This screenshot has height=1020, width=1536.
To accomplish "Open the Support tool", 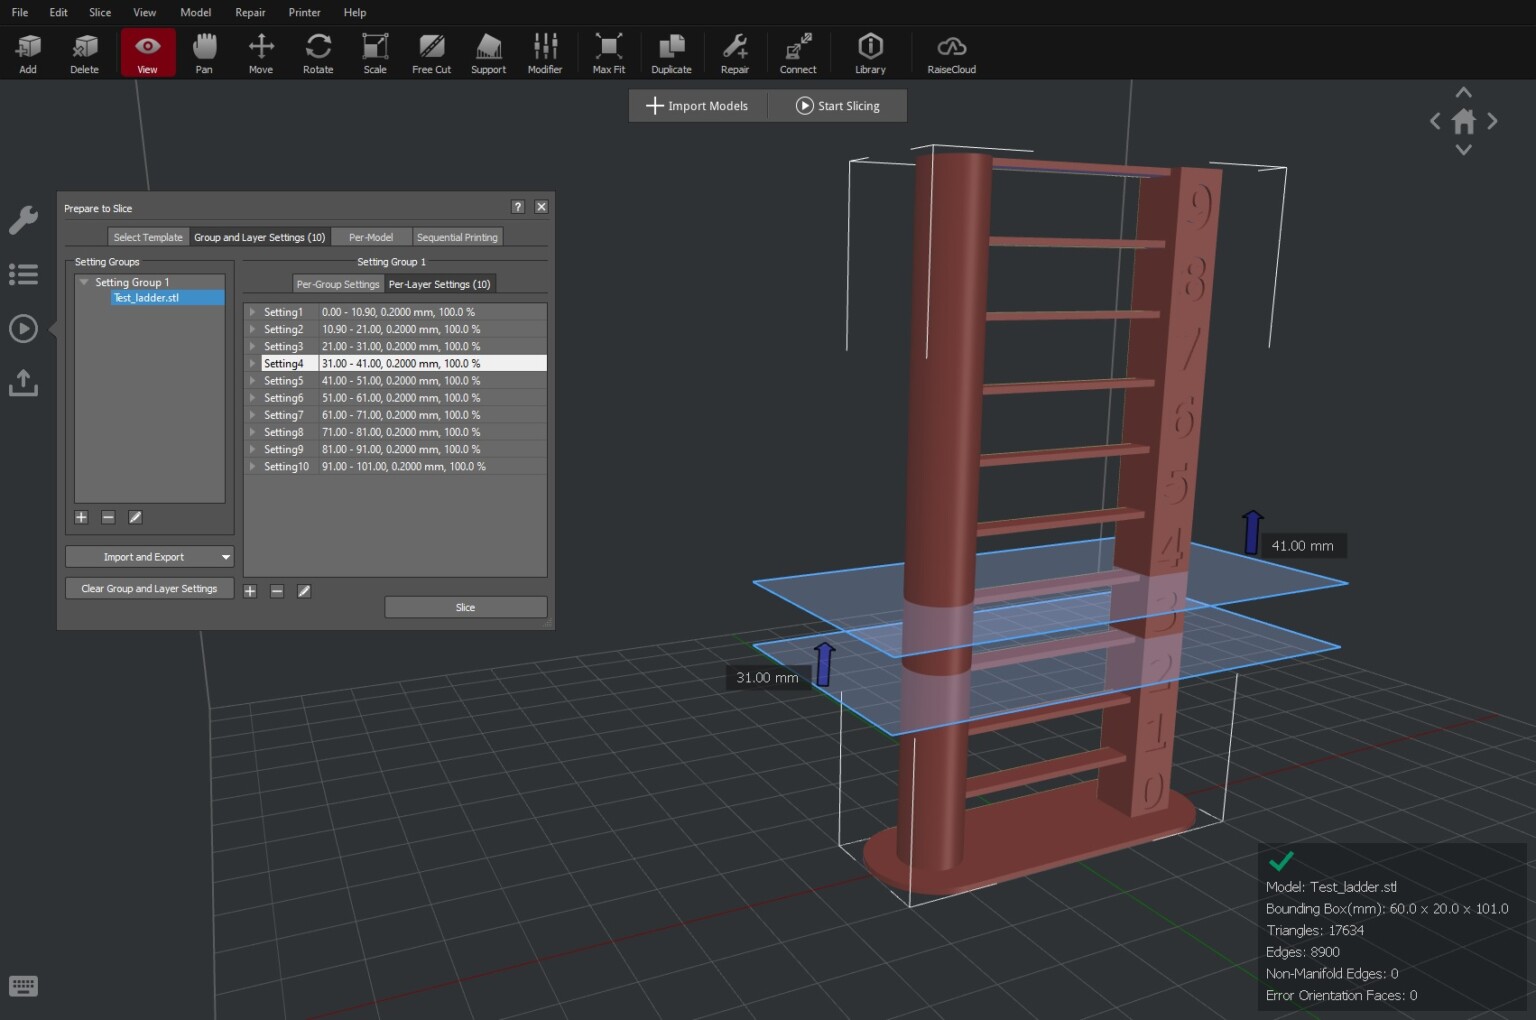I will point(488,52).
